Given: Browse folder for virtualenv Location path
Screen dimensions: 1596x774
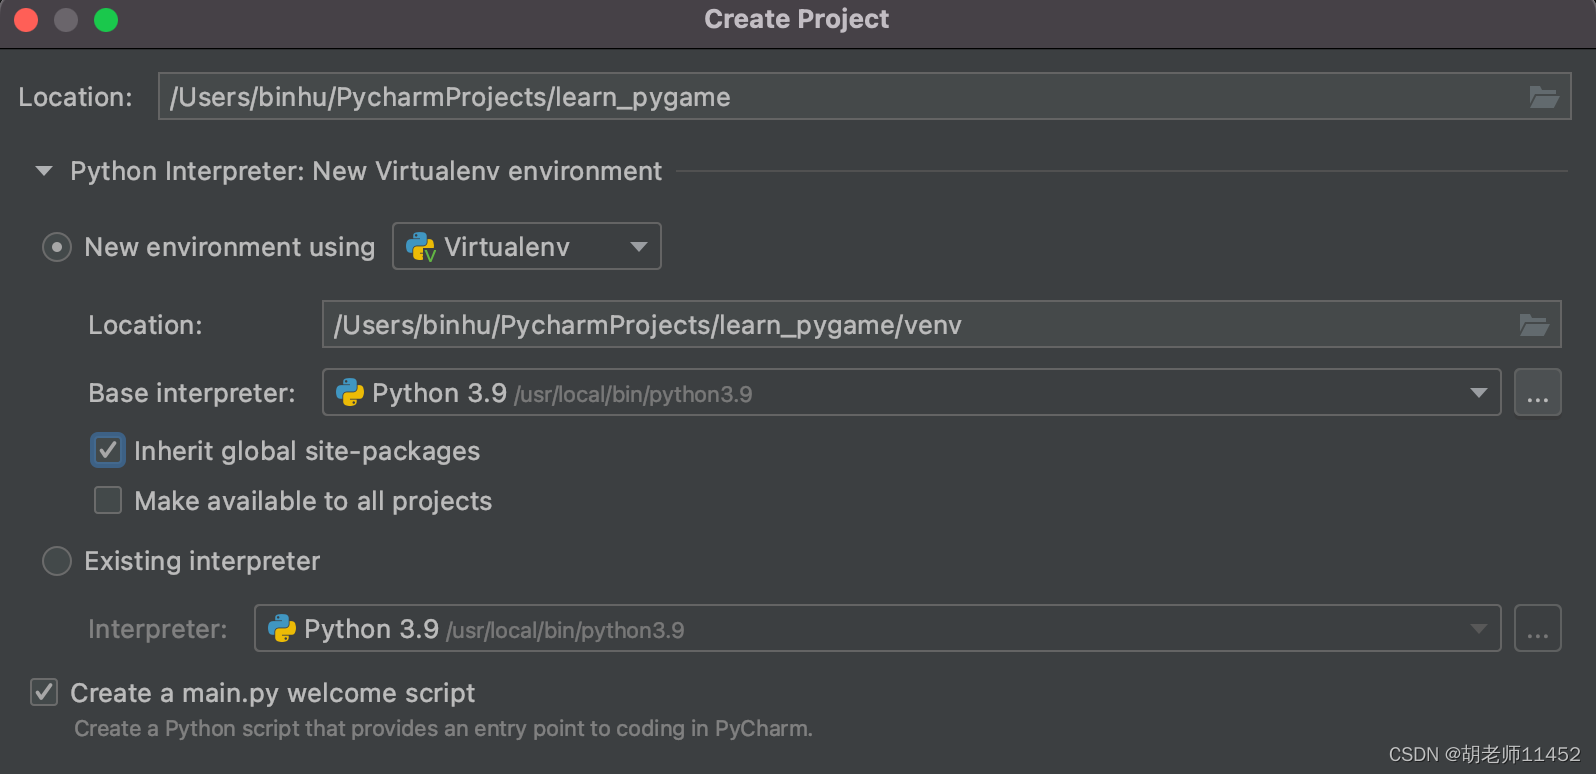Looking at the screenshot, I should [x=1534, y=325].
